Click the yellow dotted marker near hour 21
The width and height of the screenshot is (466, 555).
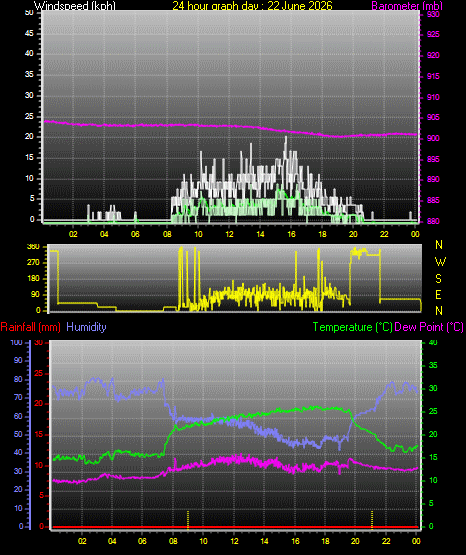pos(372,520)
